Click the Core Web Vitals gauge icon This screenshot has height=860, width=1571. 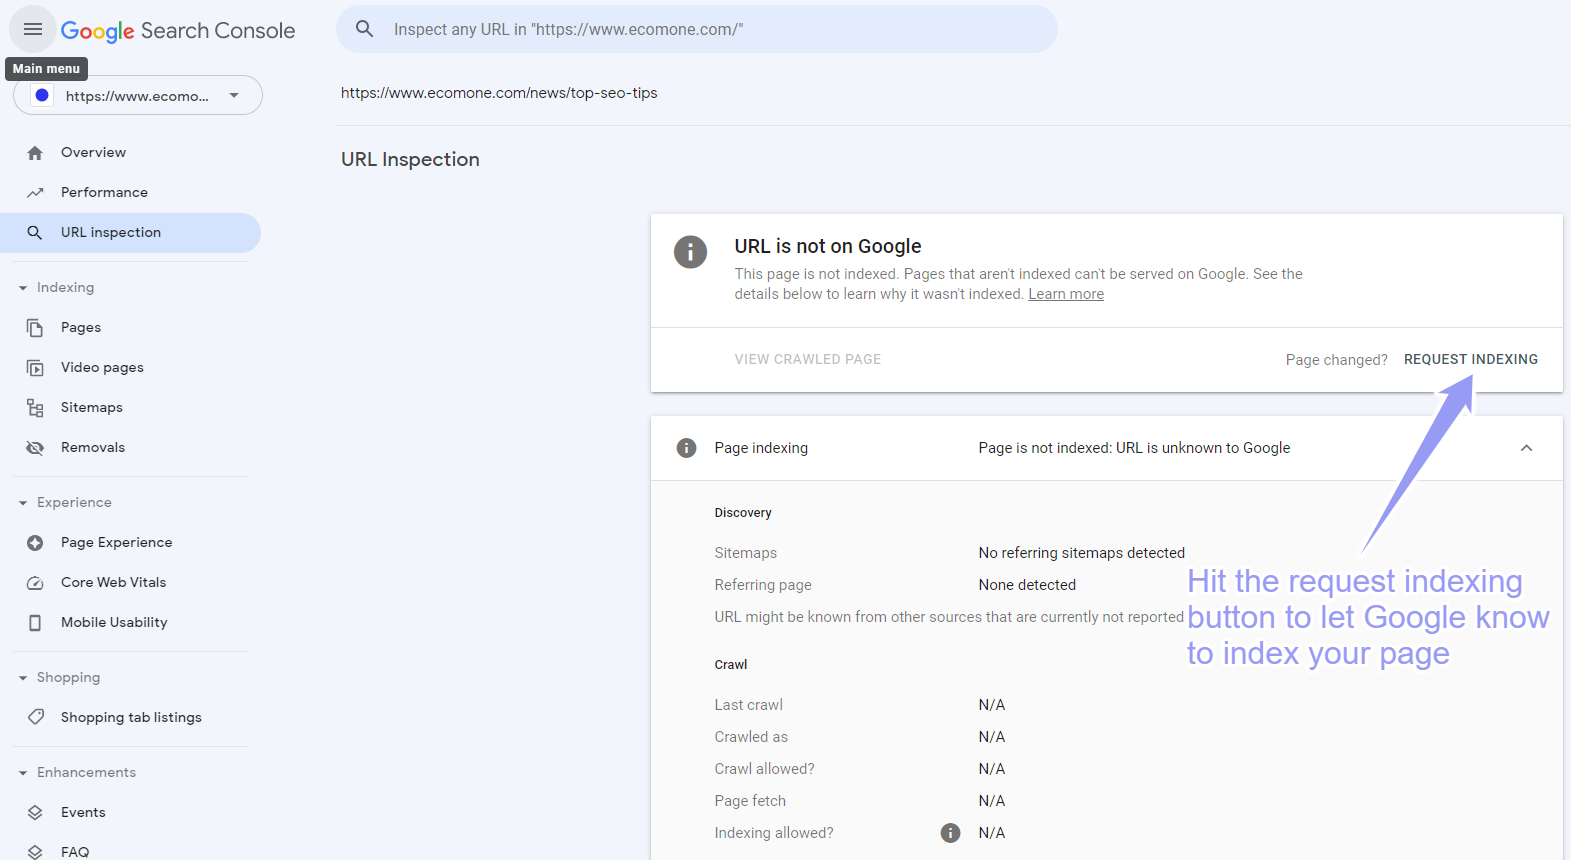click(x=35, y=583)
